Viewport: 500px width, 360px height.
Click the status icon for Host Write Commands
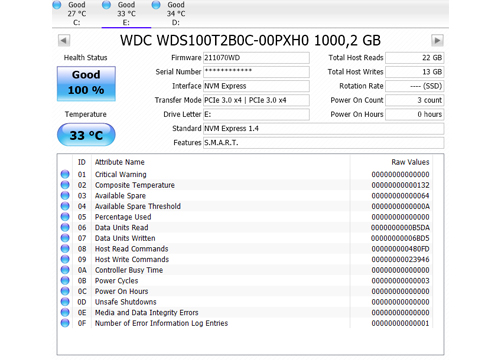click(65, 259)
